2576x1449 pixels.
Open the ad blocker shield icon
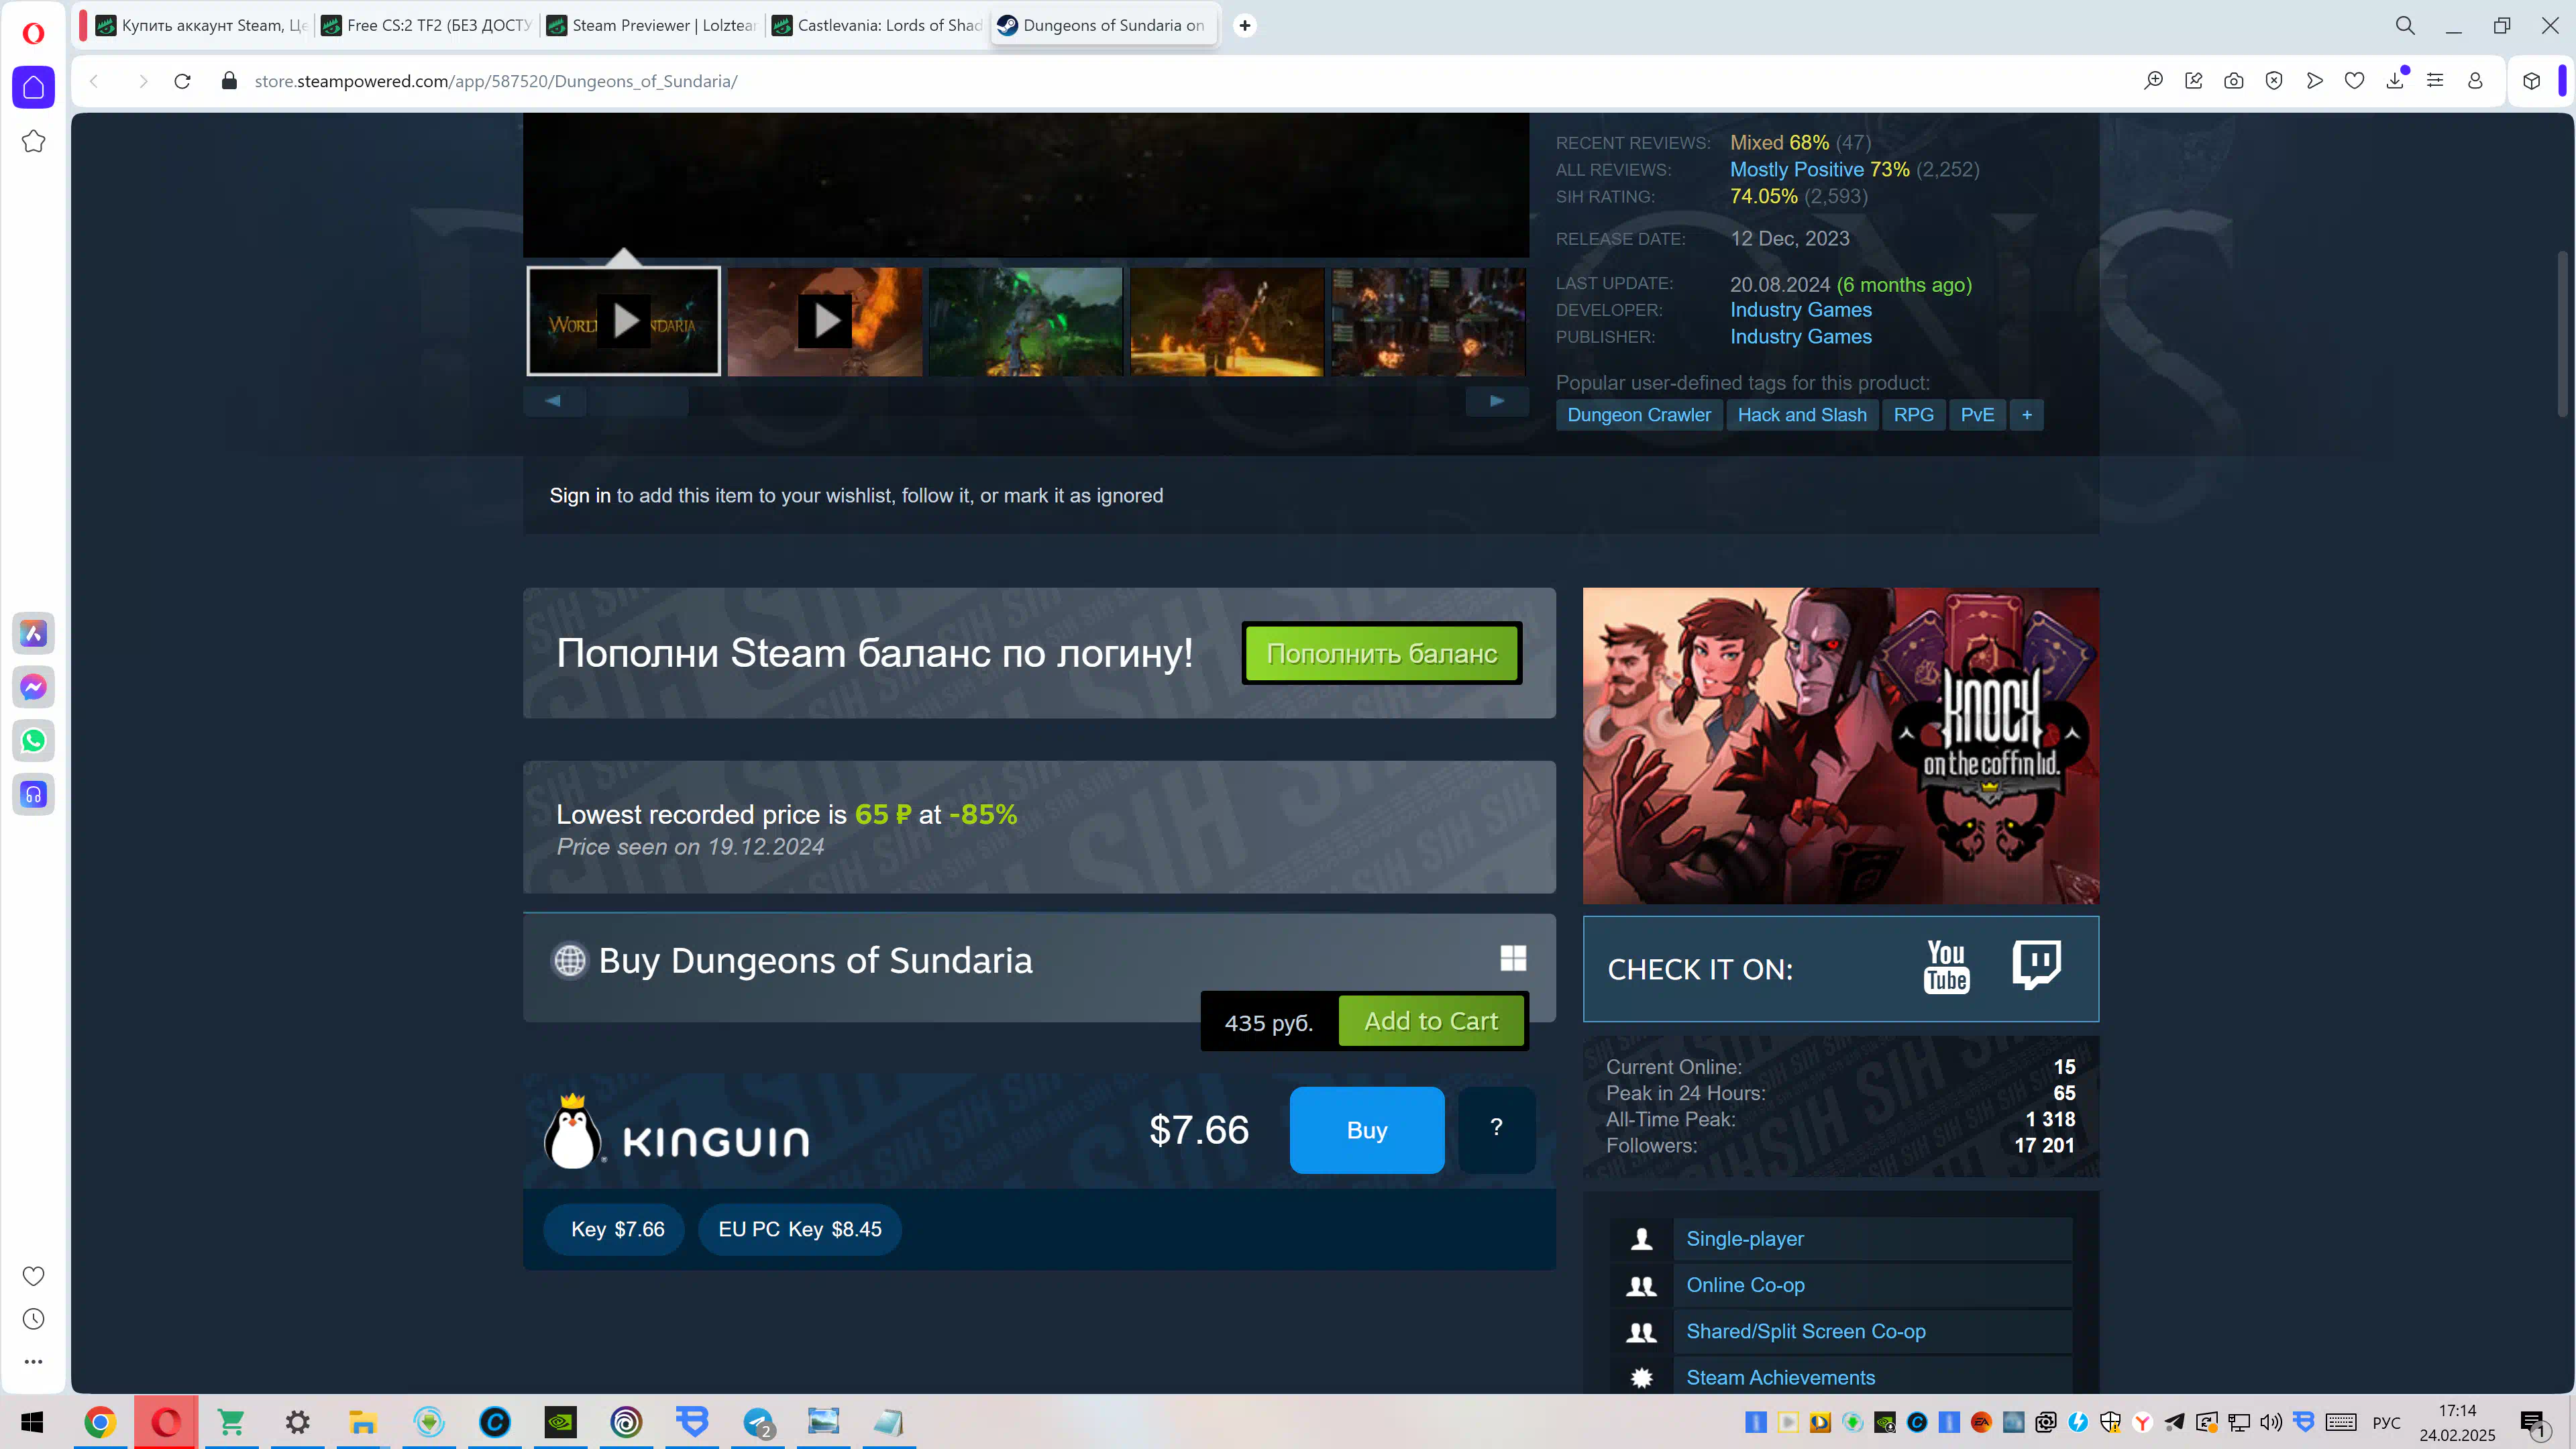click(x=2274, y=81)
